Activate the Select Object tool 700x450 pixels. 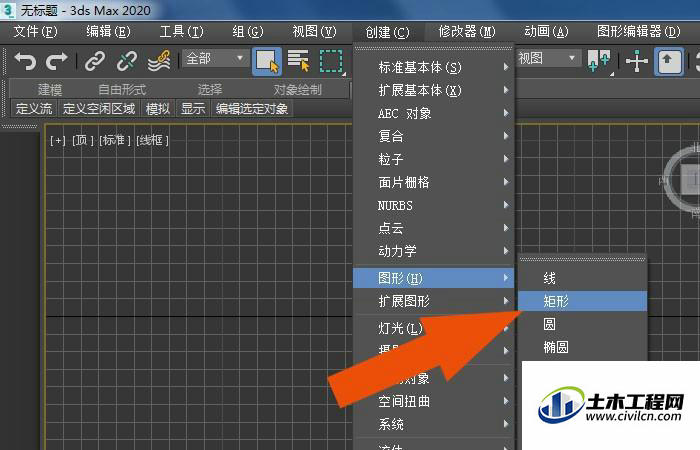click(x=267, y=61)
